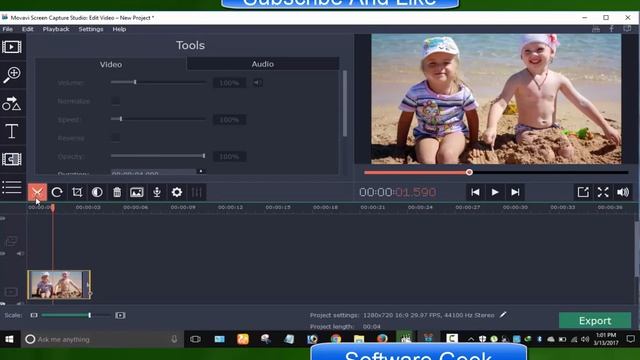Switch to the Audio tab in Tools
Viewport: 640px width, 360px height.
(262, 64)
